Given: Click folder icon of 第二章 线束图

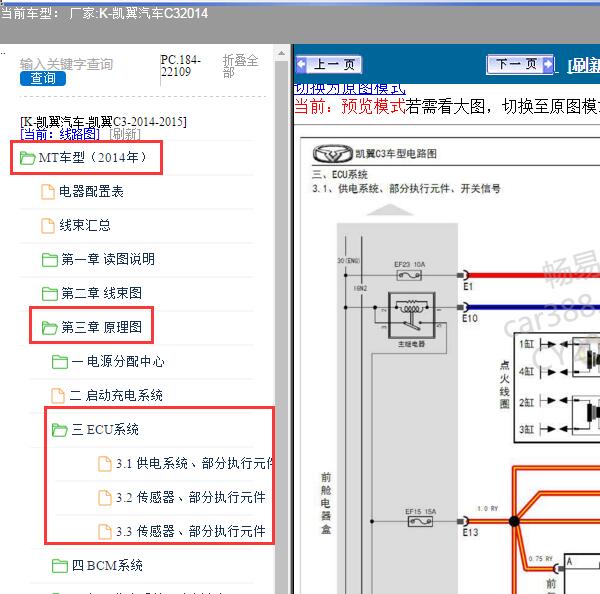Looking at the screenshot, I should 49,294.
